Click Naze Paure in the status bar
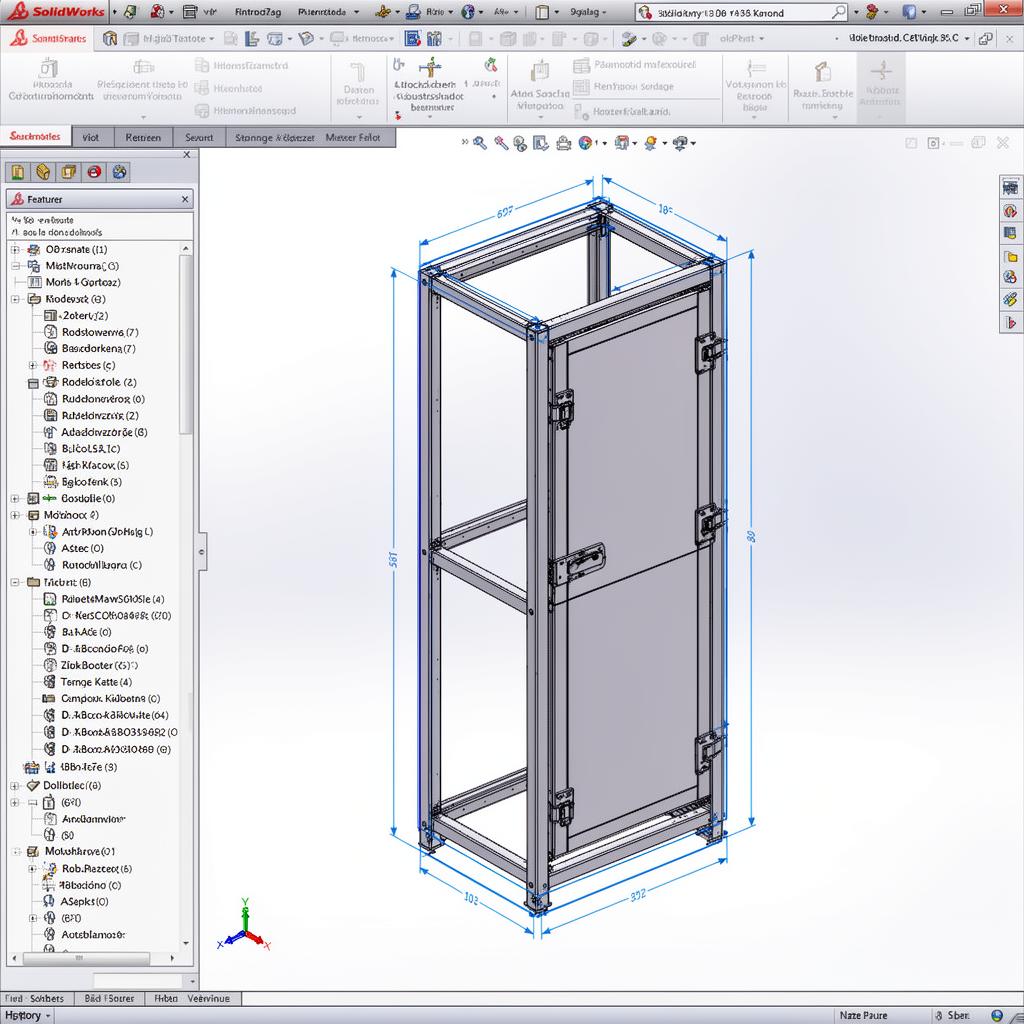Image resolution: width=1024 pixels, height=1024 pixels. pos(863,1016)
